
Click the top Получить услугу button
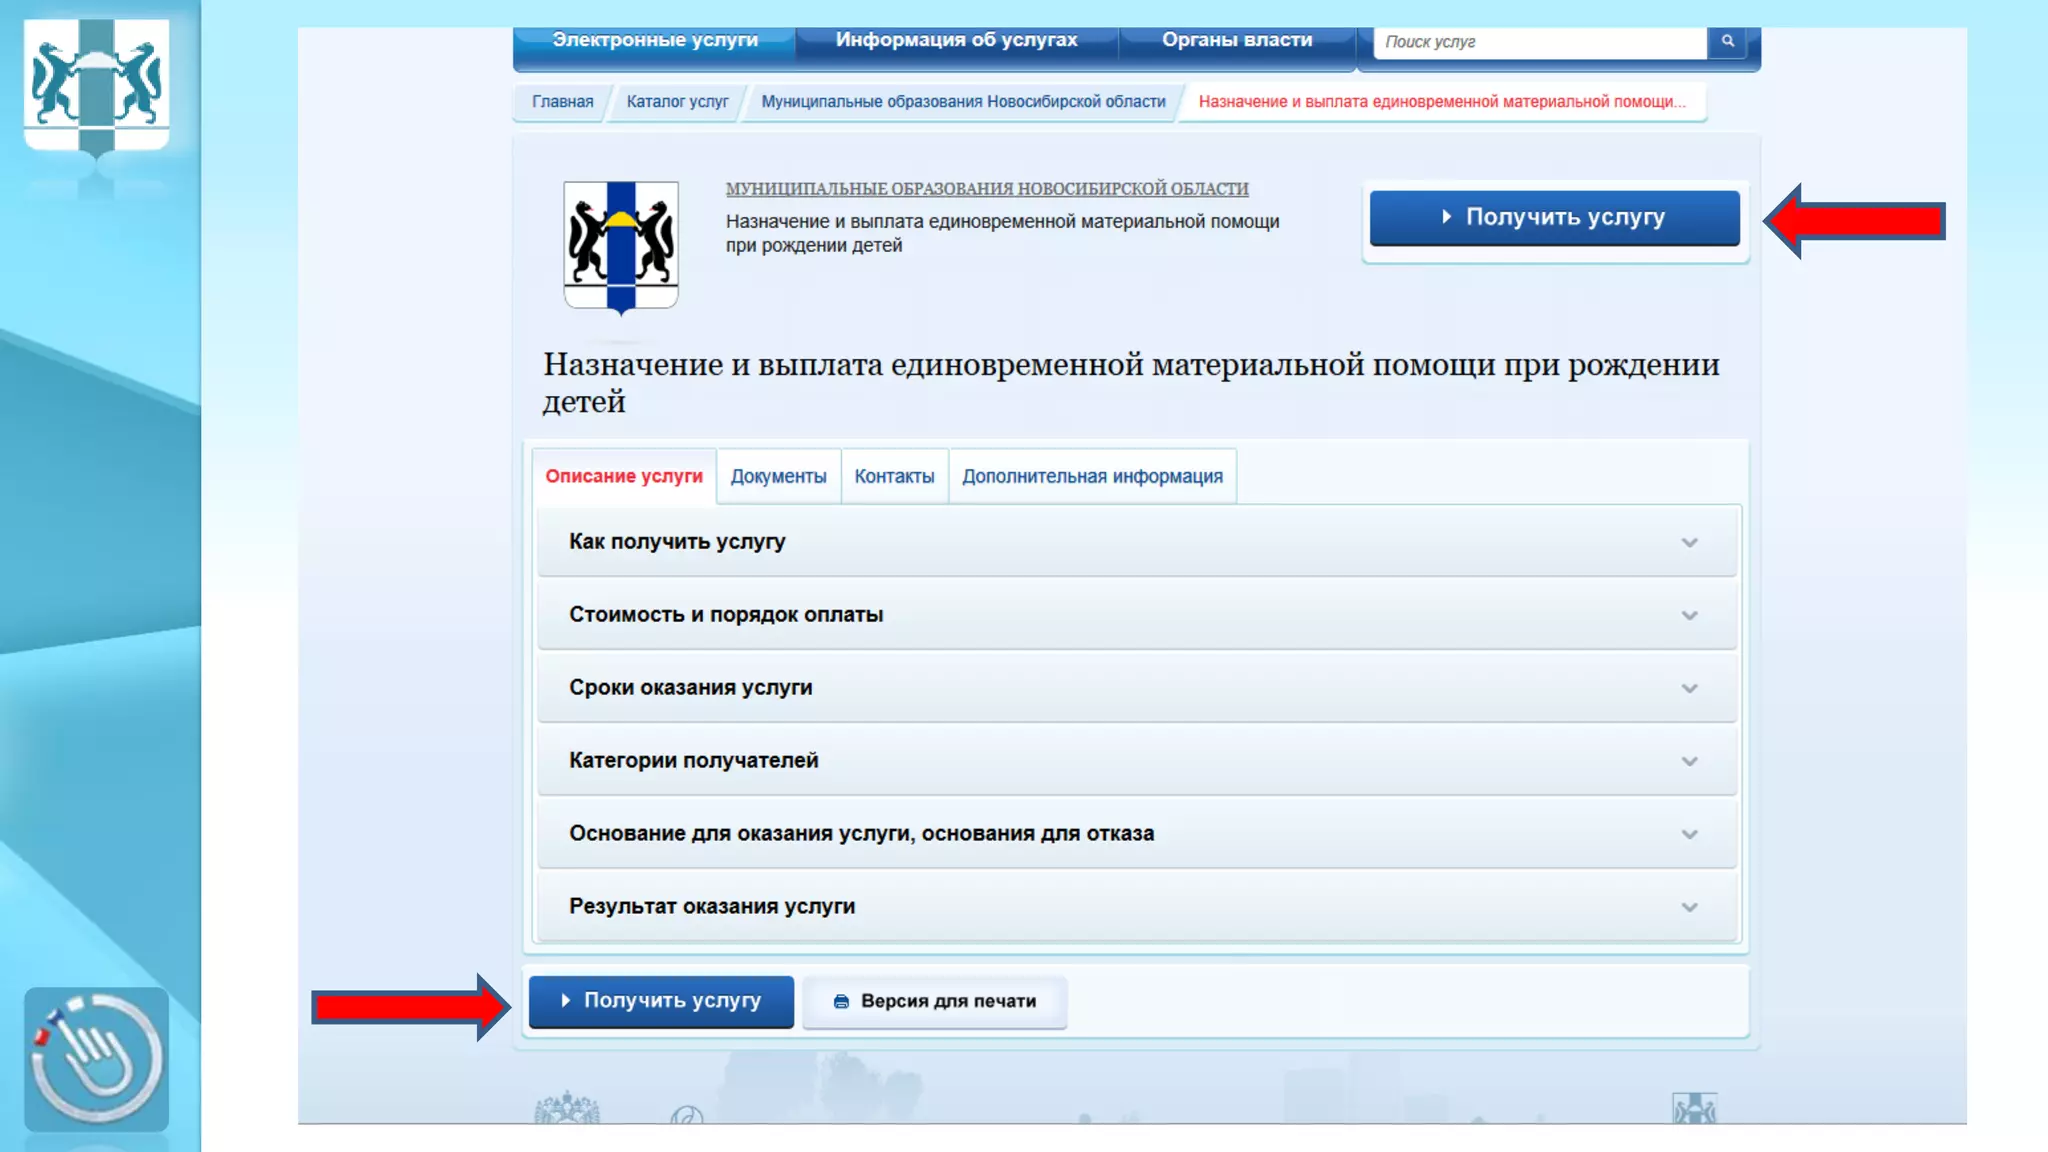click(x=1554, y=217)
